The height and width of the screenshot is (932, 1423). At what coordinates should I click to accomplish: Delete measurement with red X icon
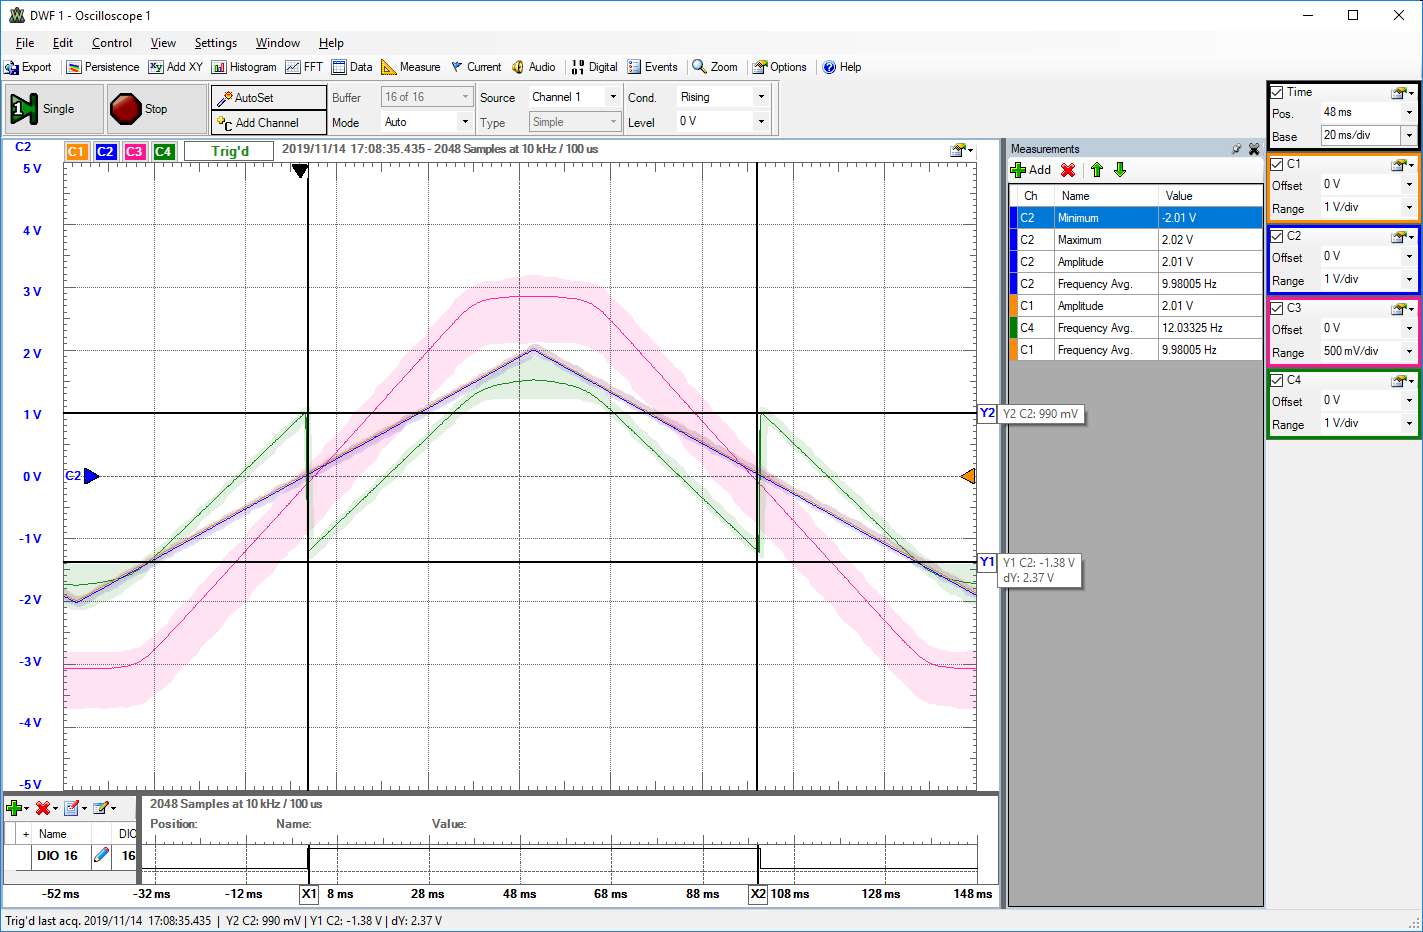[1068, 170]
